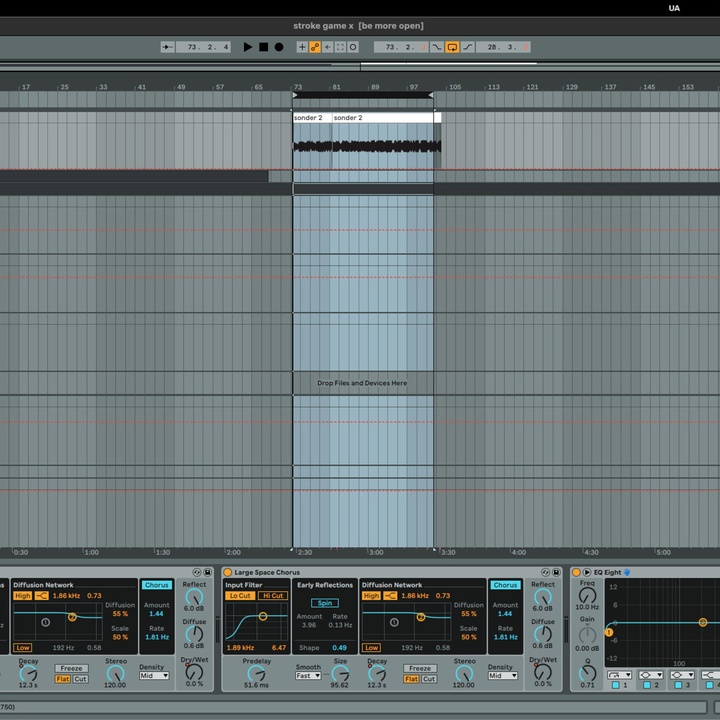
Task: Click the Arrangement Record circle button
Action: (x=279, y=47)
